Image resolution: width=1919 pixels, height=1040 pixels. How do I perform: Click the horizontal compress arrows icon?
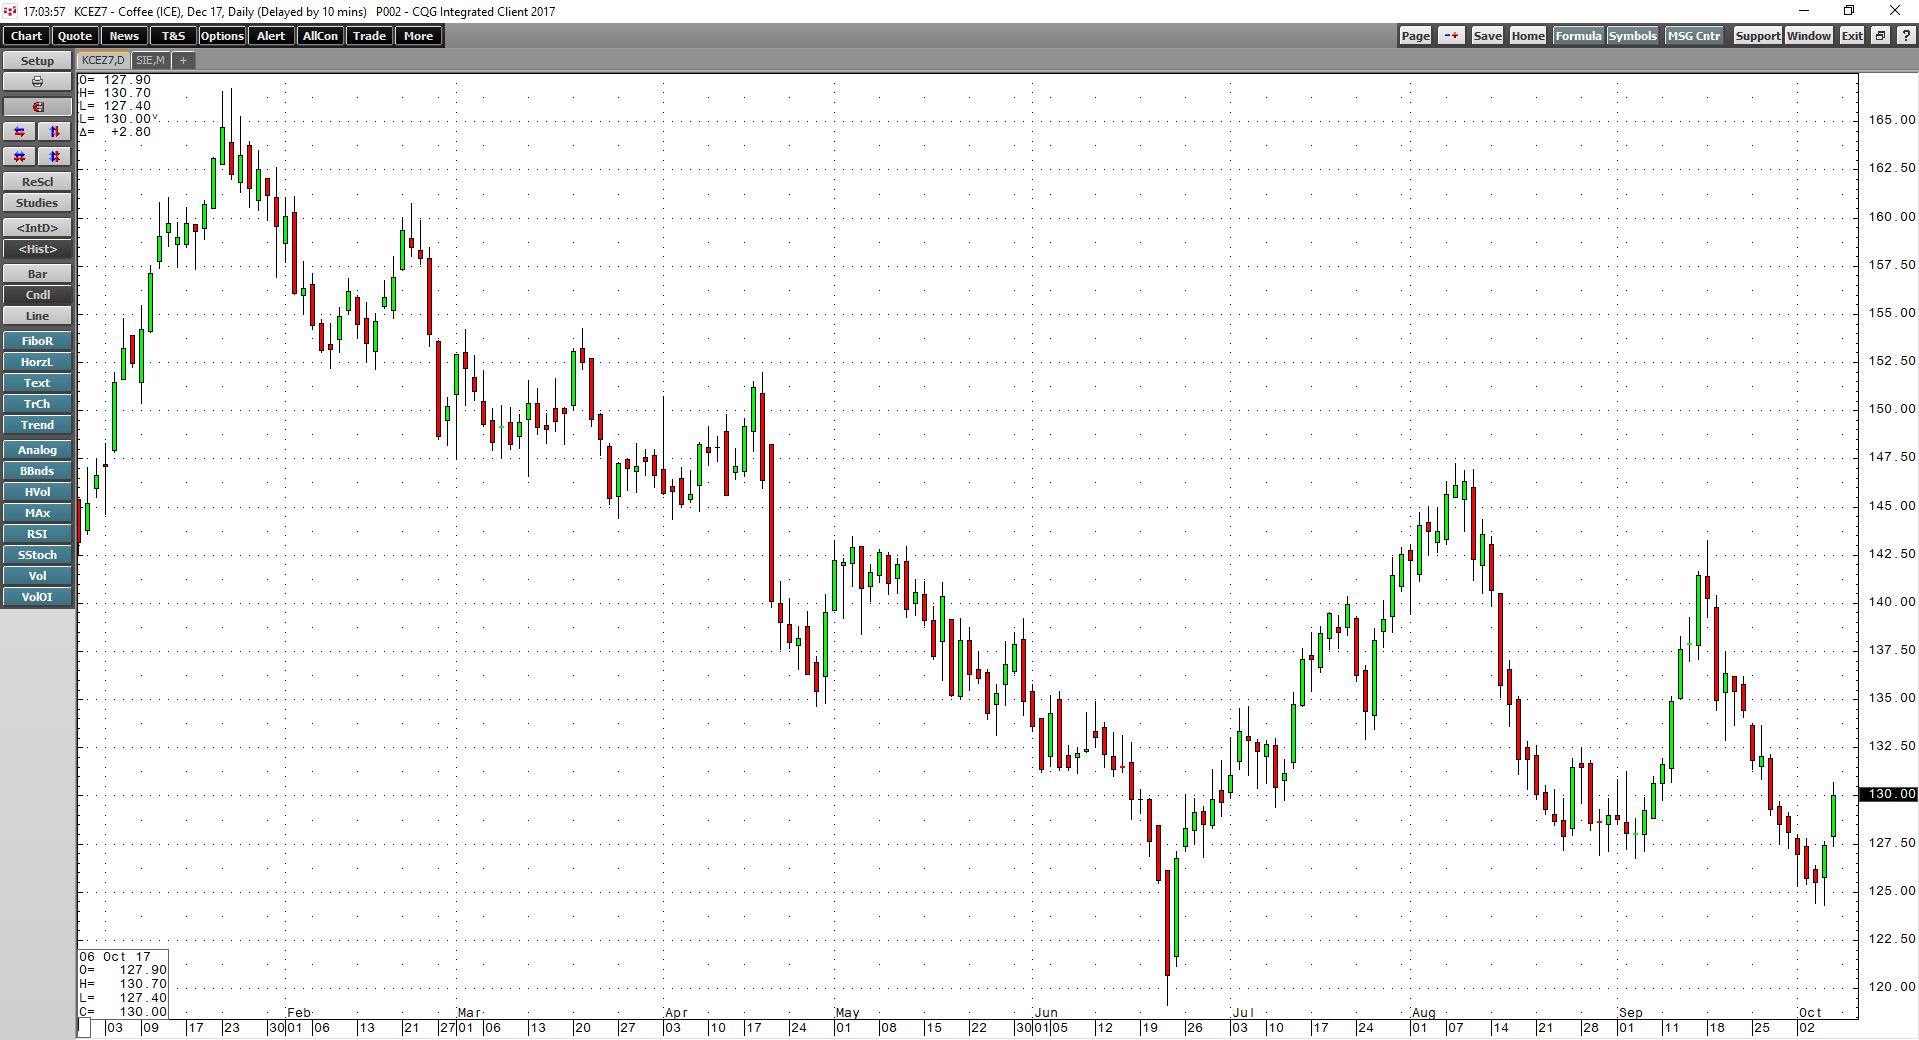(19, 157)
